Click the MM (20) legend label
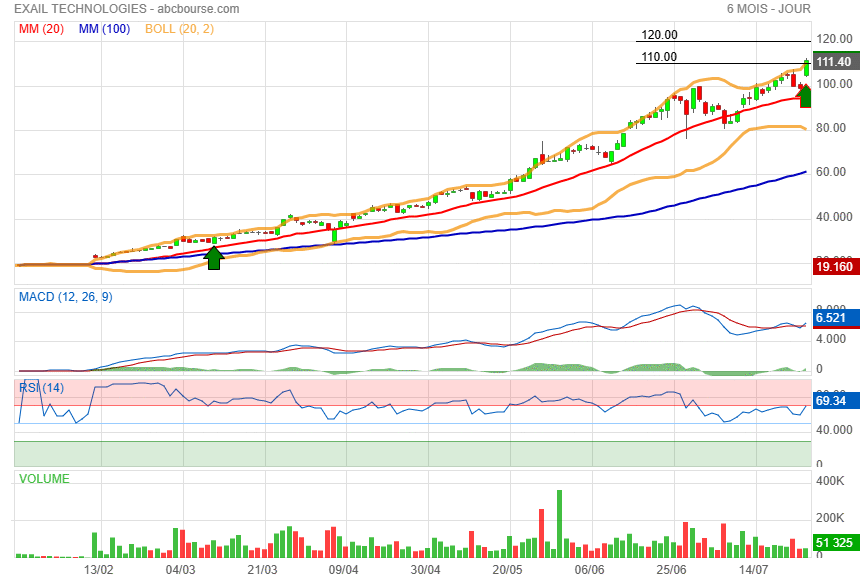This screenshot has width=860, height=580. (42, 29)
